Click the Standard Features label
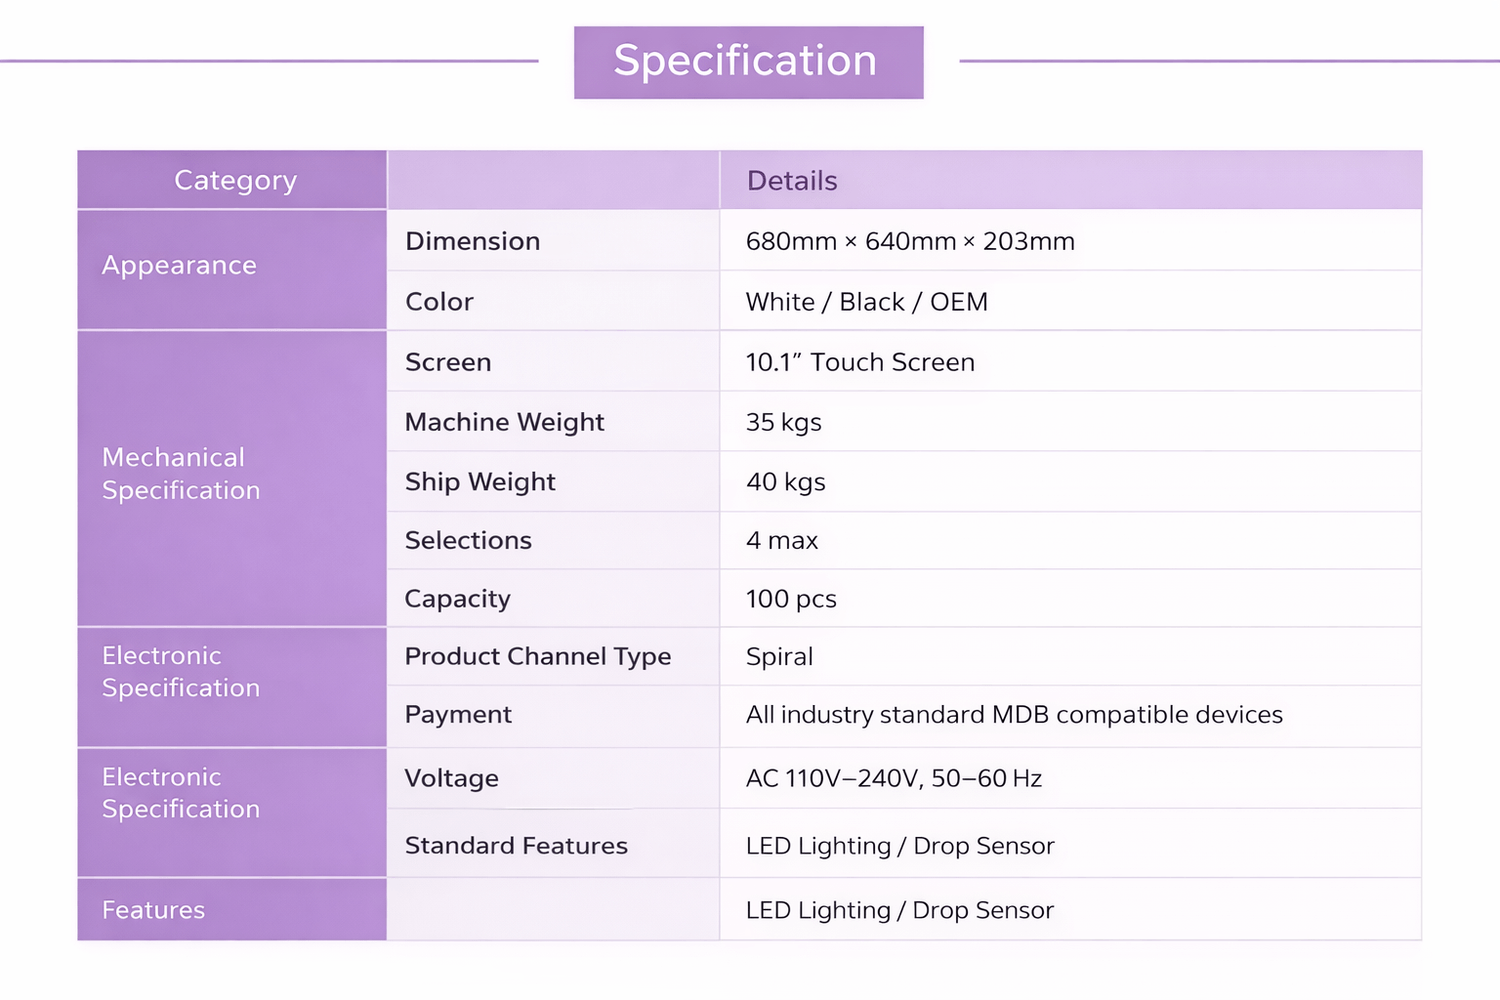Screen dimensions: 1500x1000 click(516, 846)
